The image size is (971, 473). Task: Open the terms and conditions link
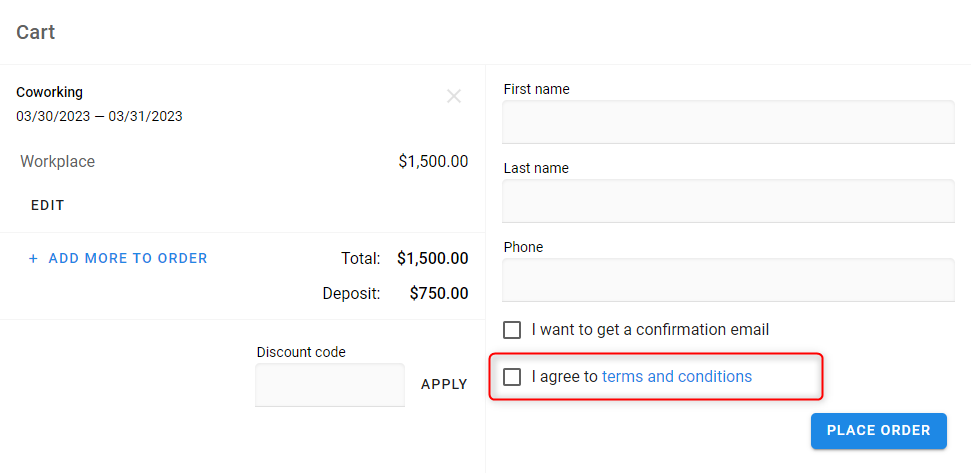pos(677,377)
